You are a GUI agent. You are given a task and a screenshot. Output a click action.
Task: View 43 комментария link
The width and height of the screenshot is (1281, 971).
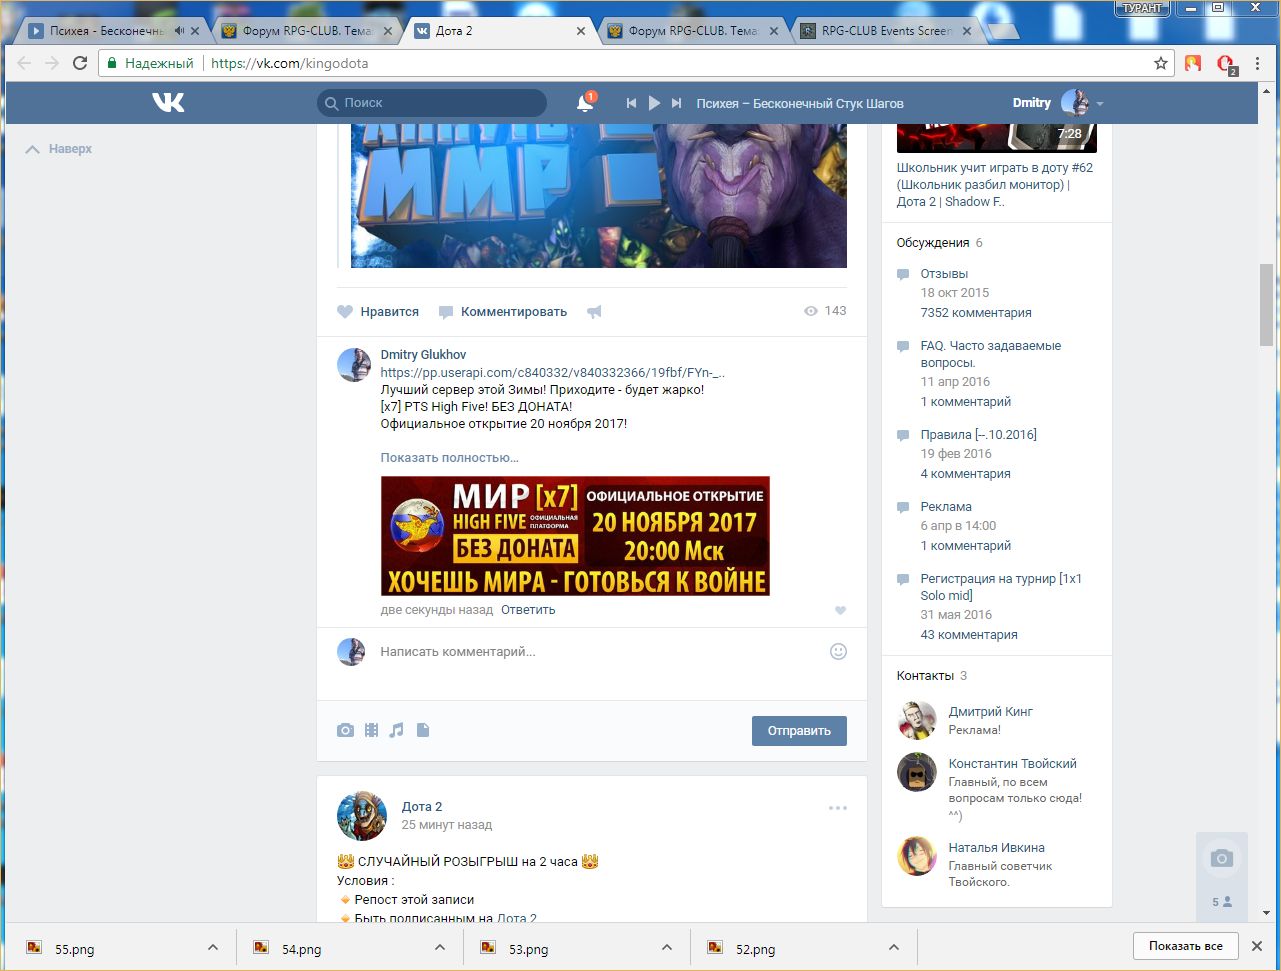(969, 635)
